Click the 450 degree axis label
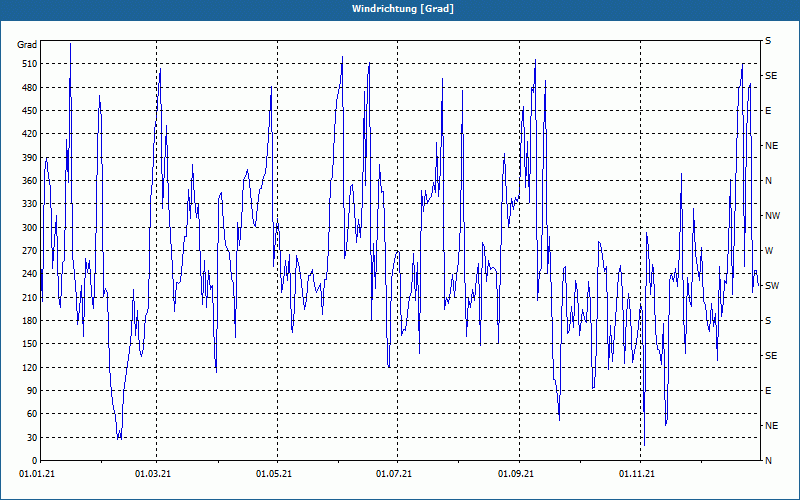The height and width of the screenshot is (500, 800). (x=30, y=111)
